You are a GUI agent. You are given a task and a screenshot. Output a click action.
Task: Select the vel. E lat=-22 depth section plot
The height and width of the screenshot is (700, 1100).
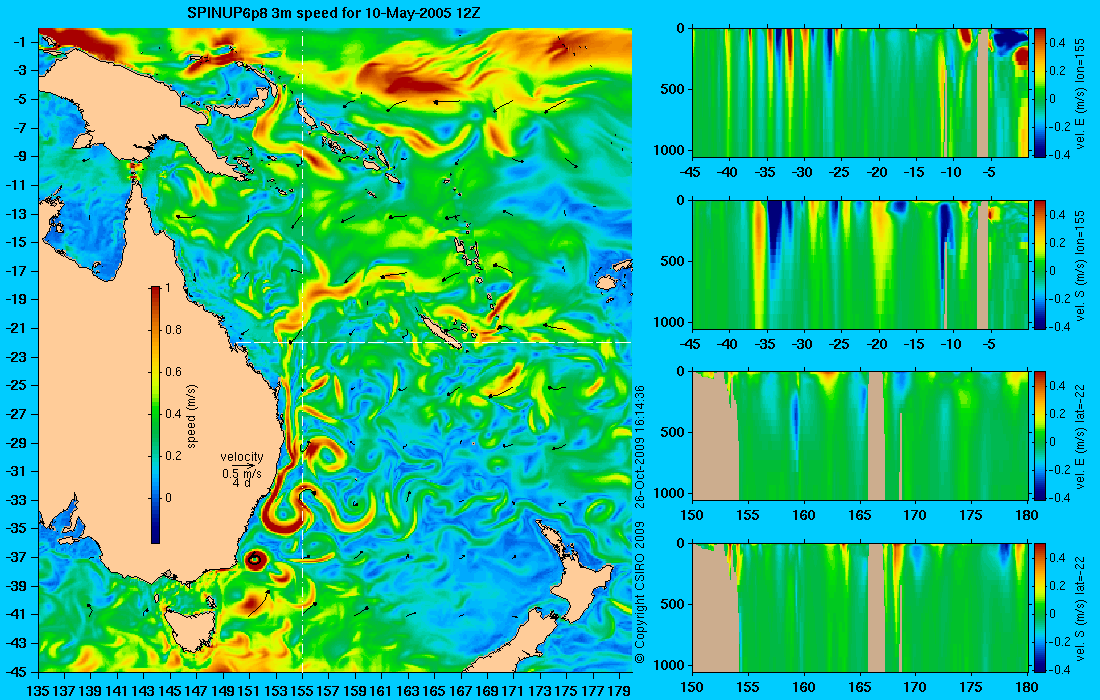[x=860, y=436]
